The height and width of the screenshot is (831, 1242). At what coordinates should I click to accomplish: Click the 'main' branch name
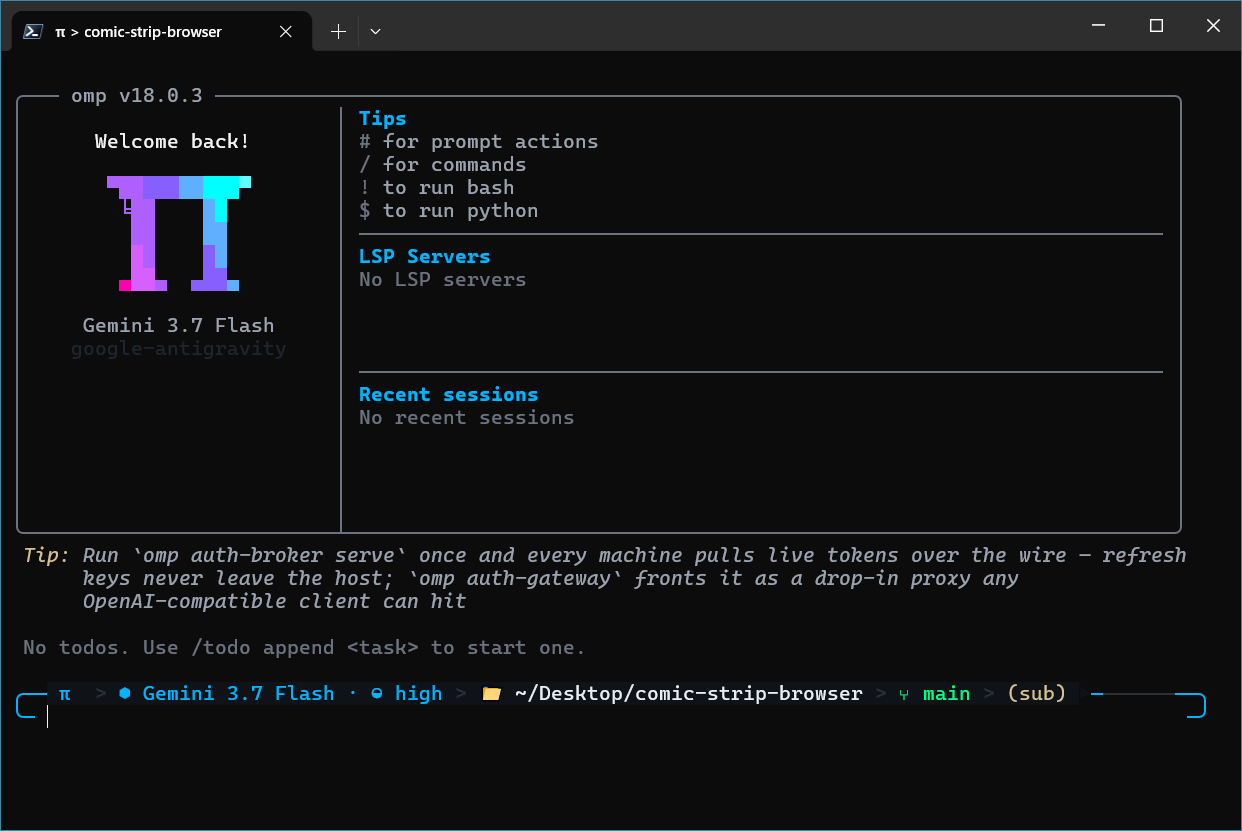pyautogui.click(x=946, y=693)
